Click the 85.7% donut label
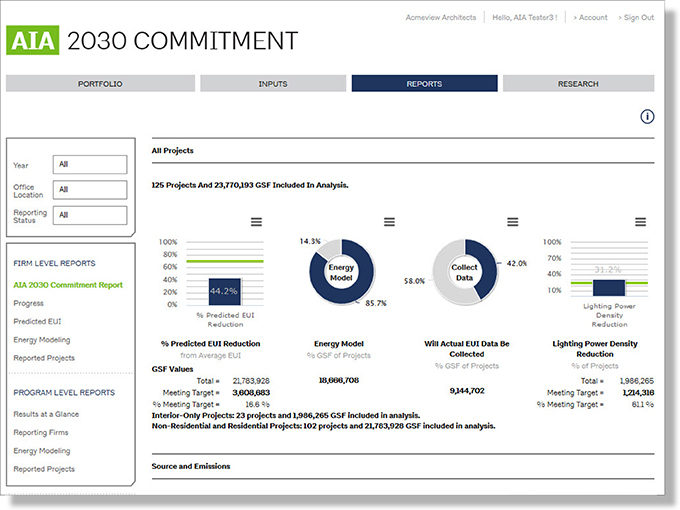This screenshot has height=510, width=680. pyautogui.click(x=376, y=303)
